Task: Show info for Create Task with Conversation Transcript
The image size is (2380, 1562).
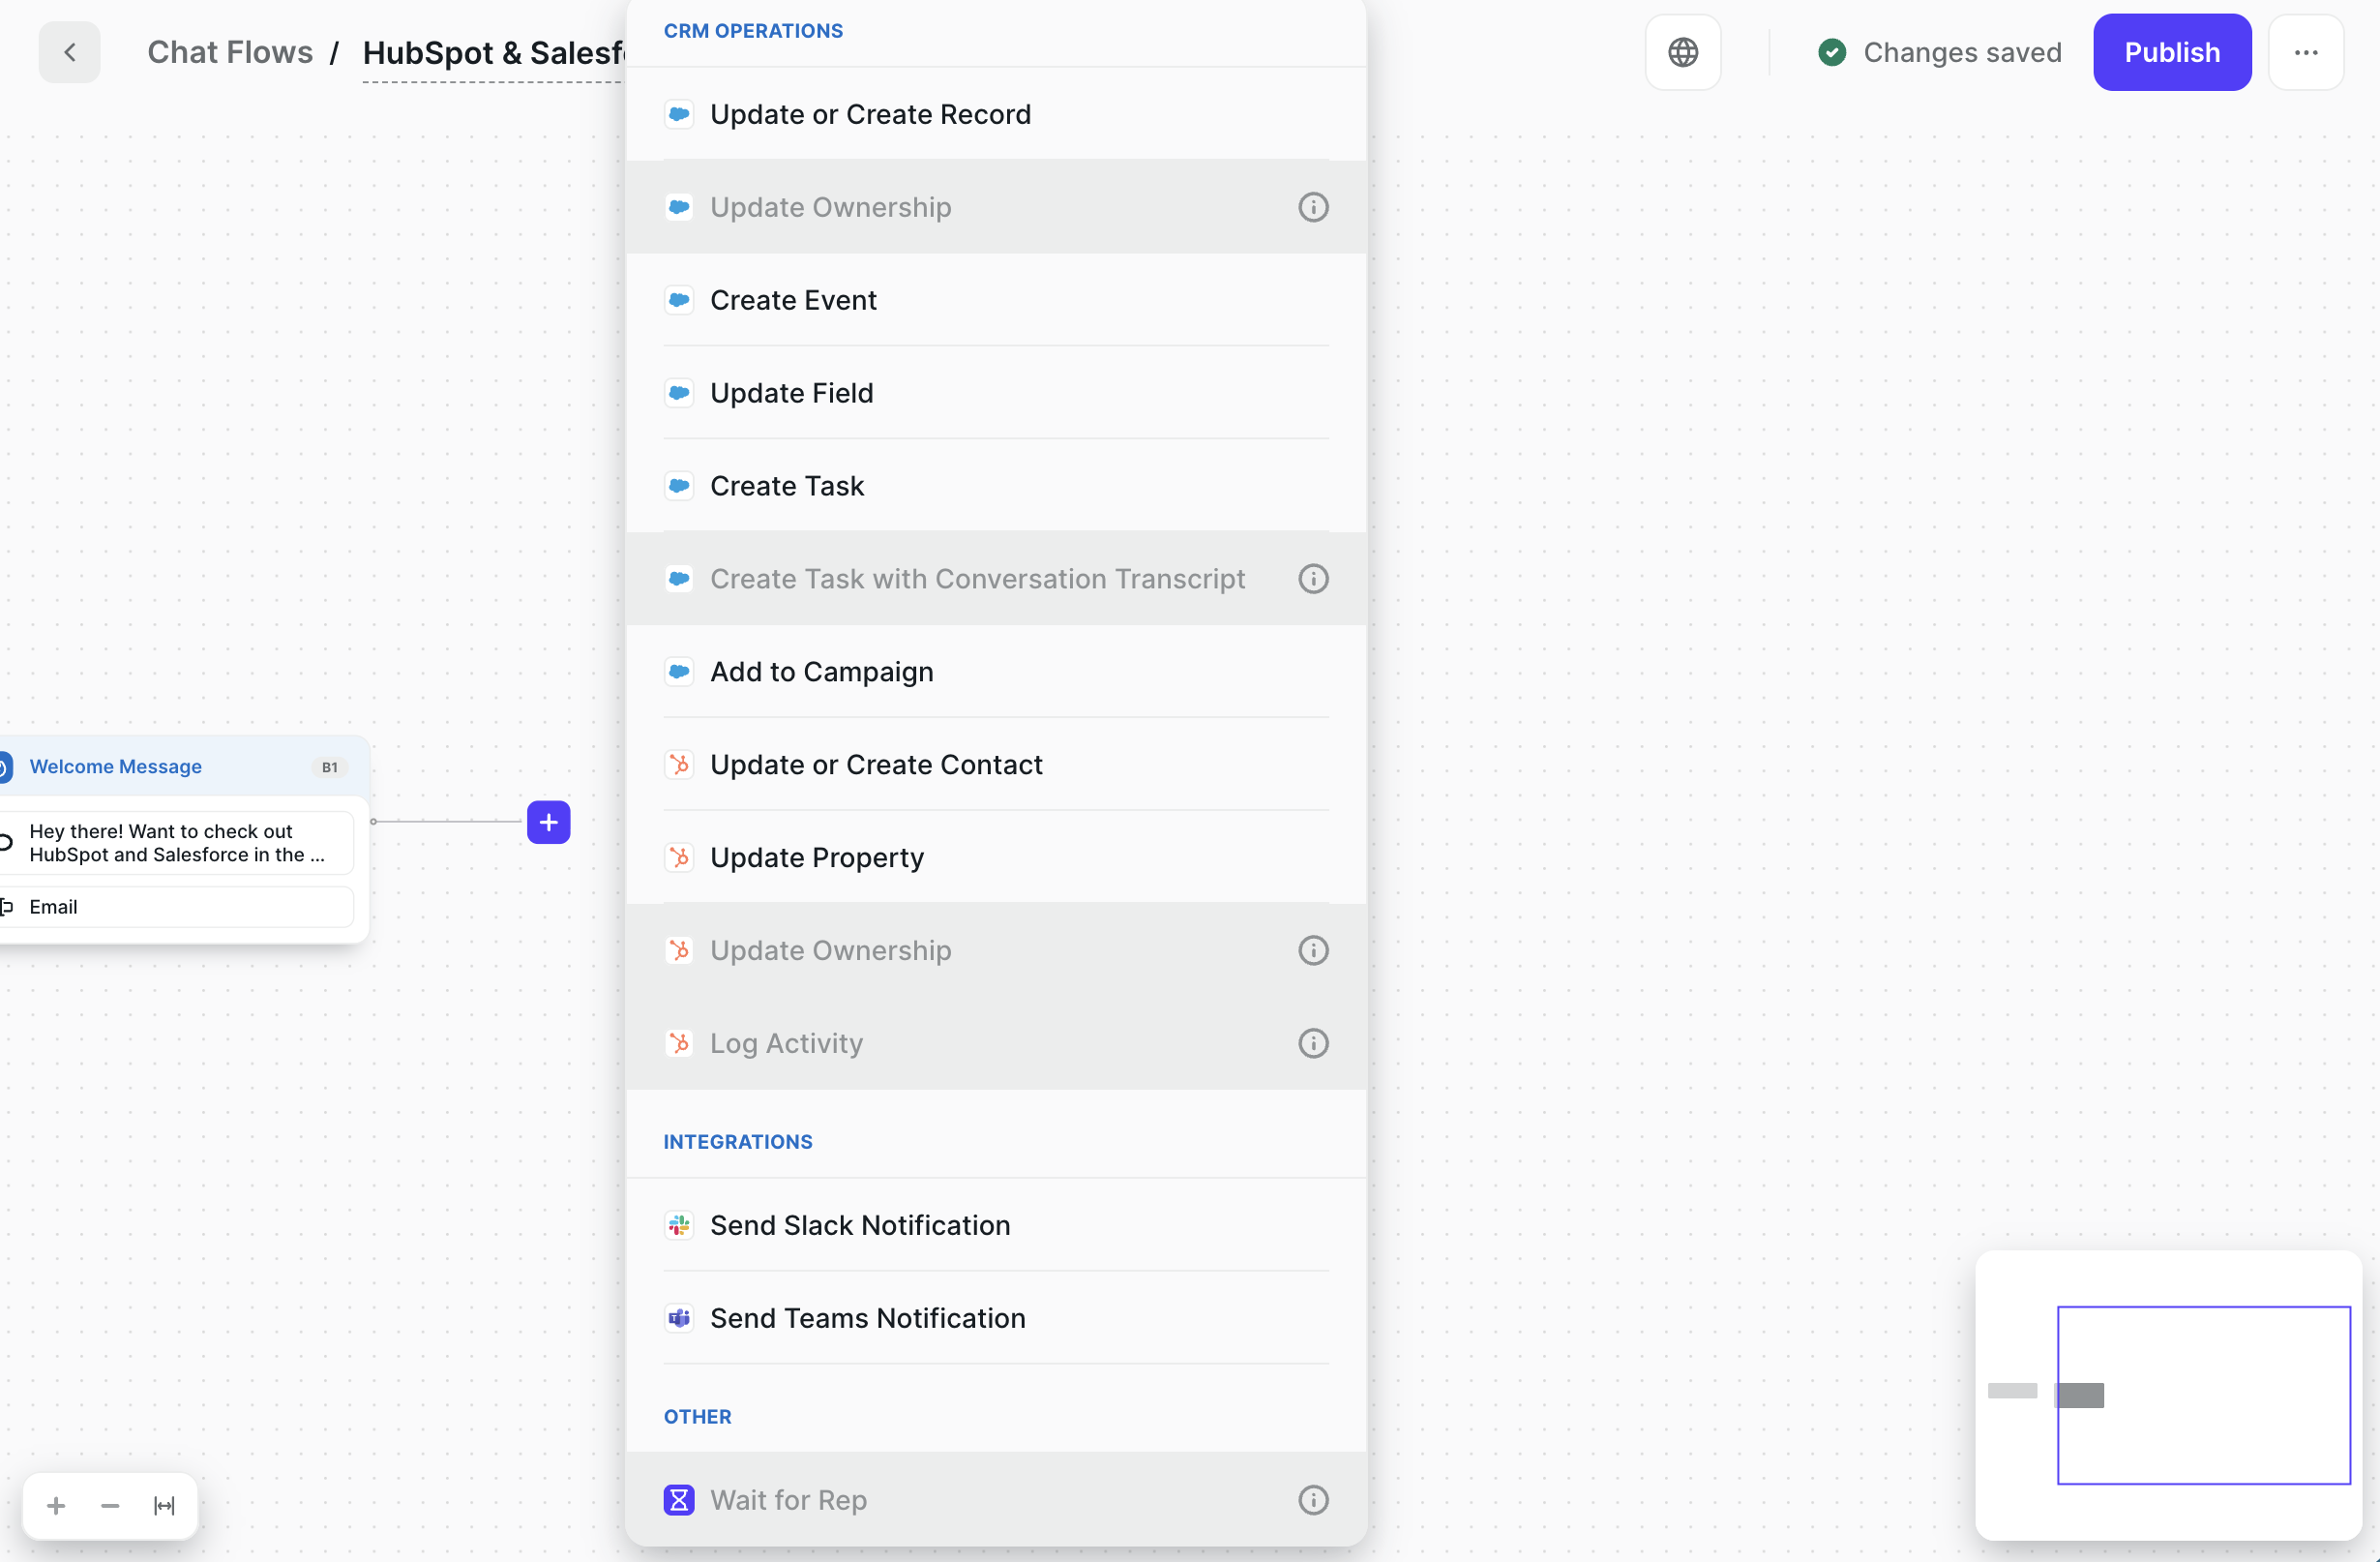Action: coord(1313,579)
